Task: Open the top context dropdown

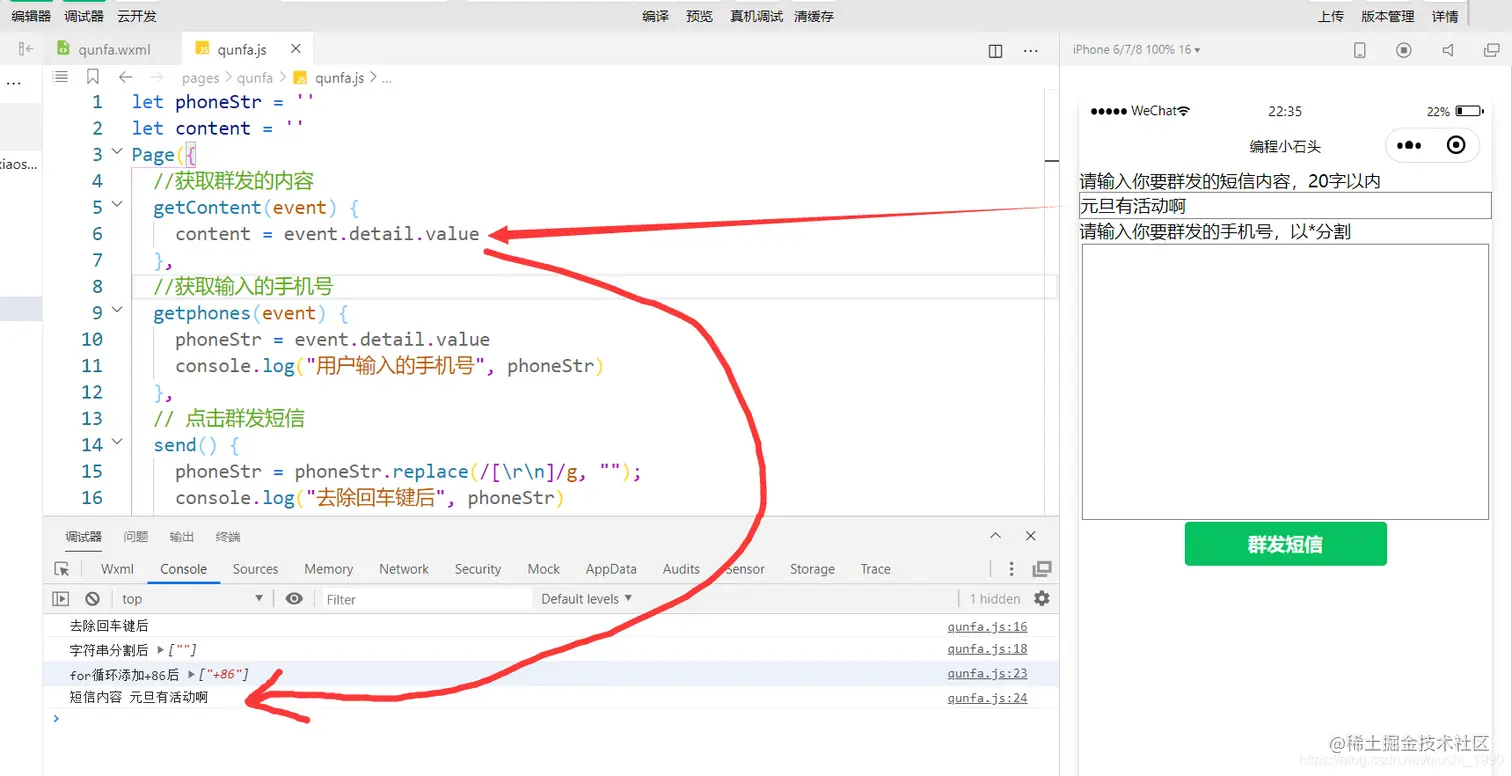Action: pos(192,599)
